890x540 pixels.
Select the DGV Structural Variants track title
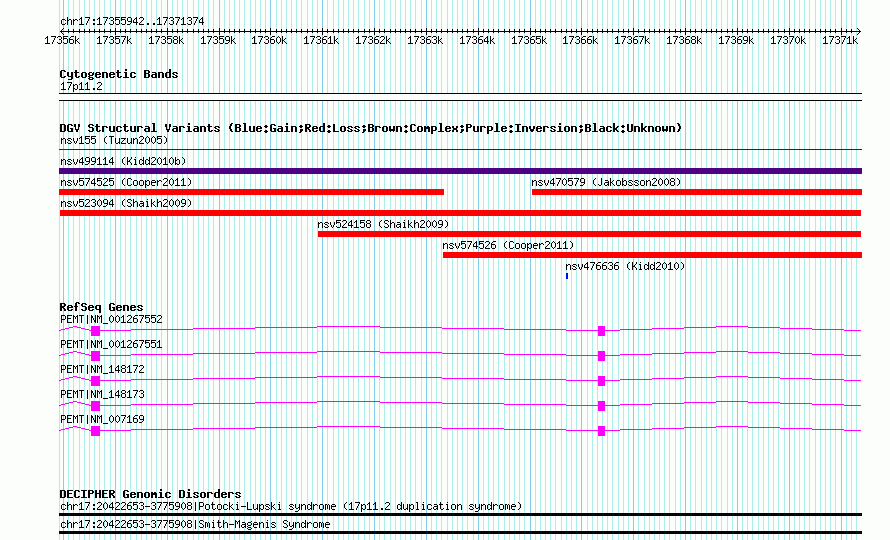(371, 128)
